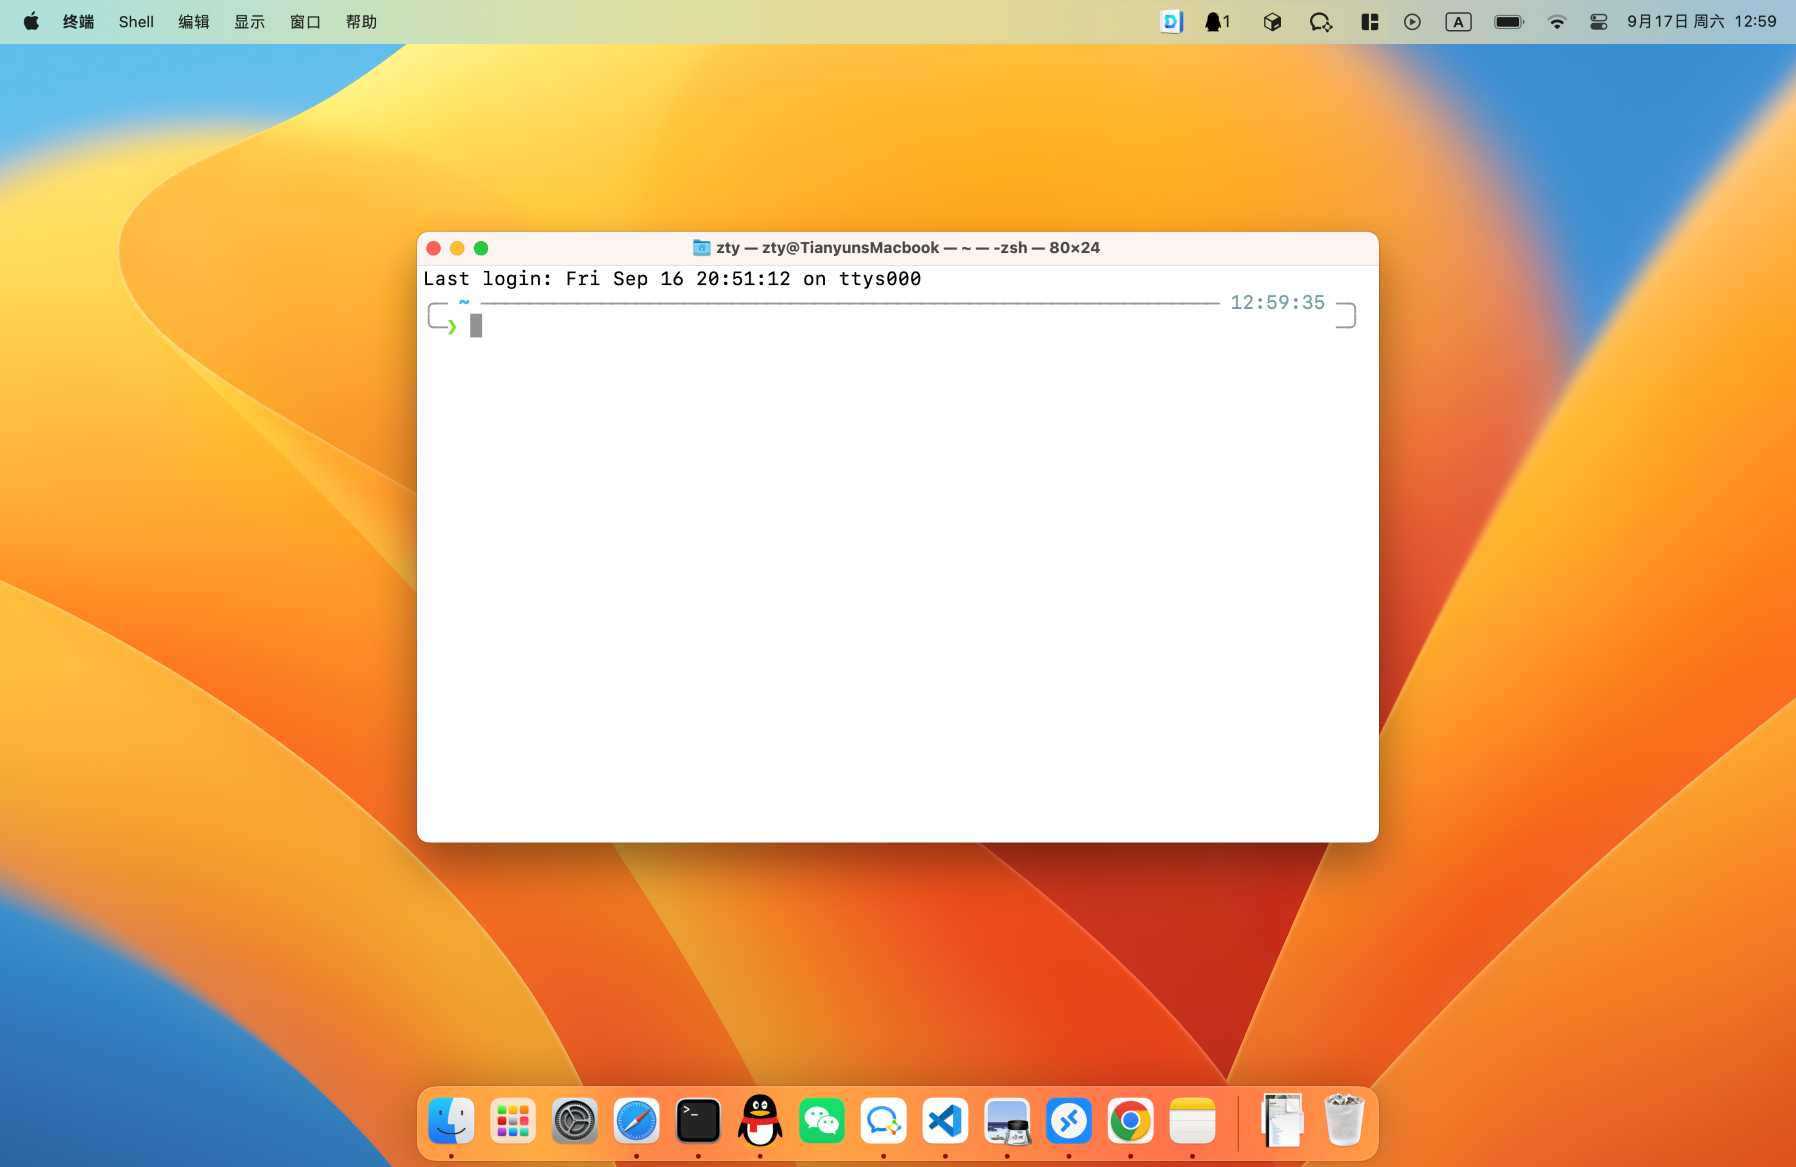
Task: Click the chat bubble menu bar icon
Action: pos(1321,21)
